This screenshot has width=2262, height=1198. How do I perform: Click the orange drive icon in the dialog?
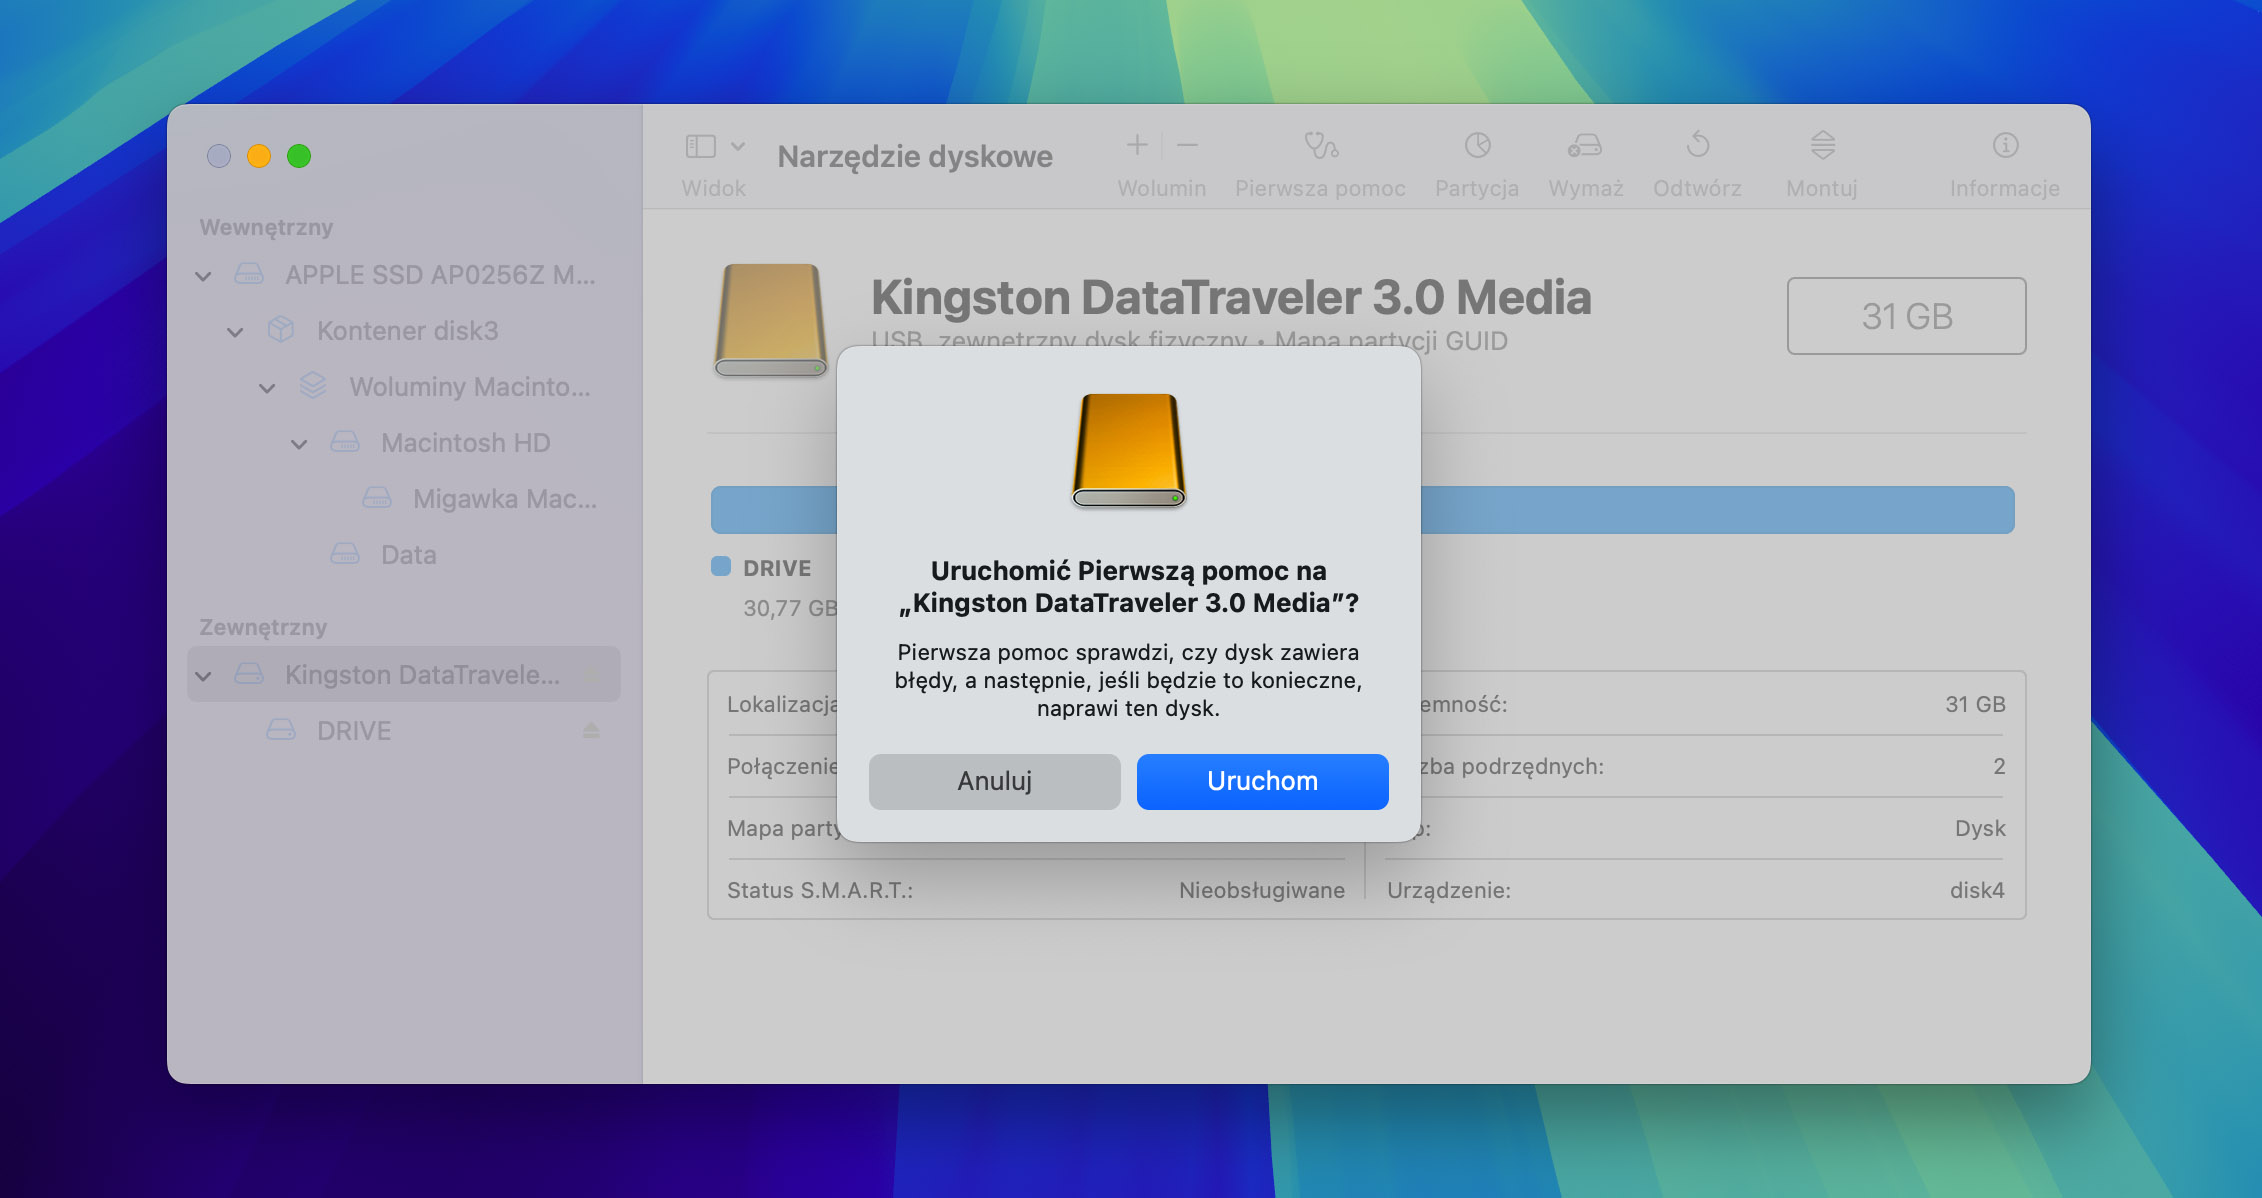[x=1128, y=450]
